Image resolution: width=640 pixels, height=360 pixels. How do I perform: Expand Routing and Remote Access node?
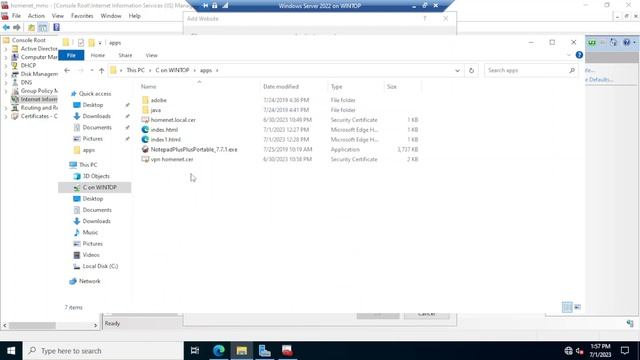point(6,108)
